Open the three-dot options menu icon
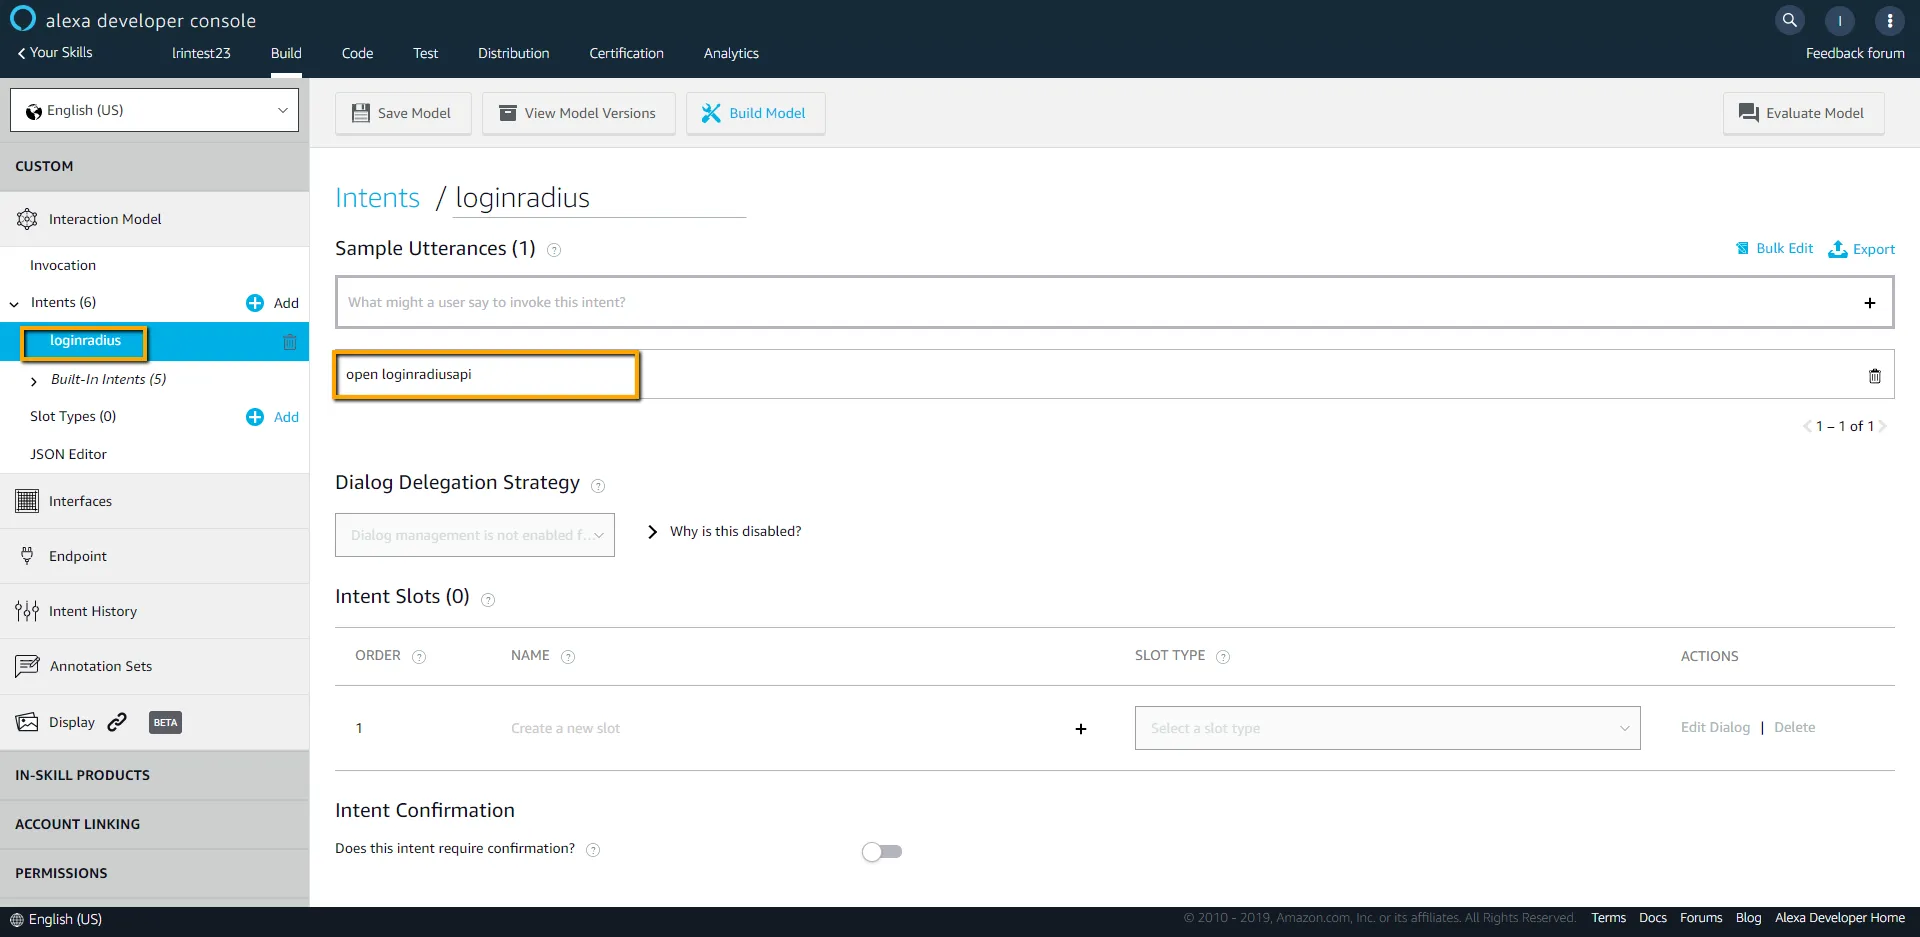The width and height of the screenshot is (1920, 937). tap(1889, 20)
